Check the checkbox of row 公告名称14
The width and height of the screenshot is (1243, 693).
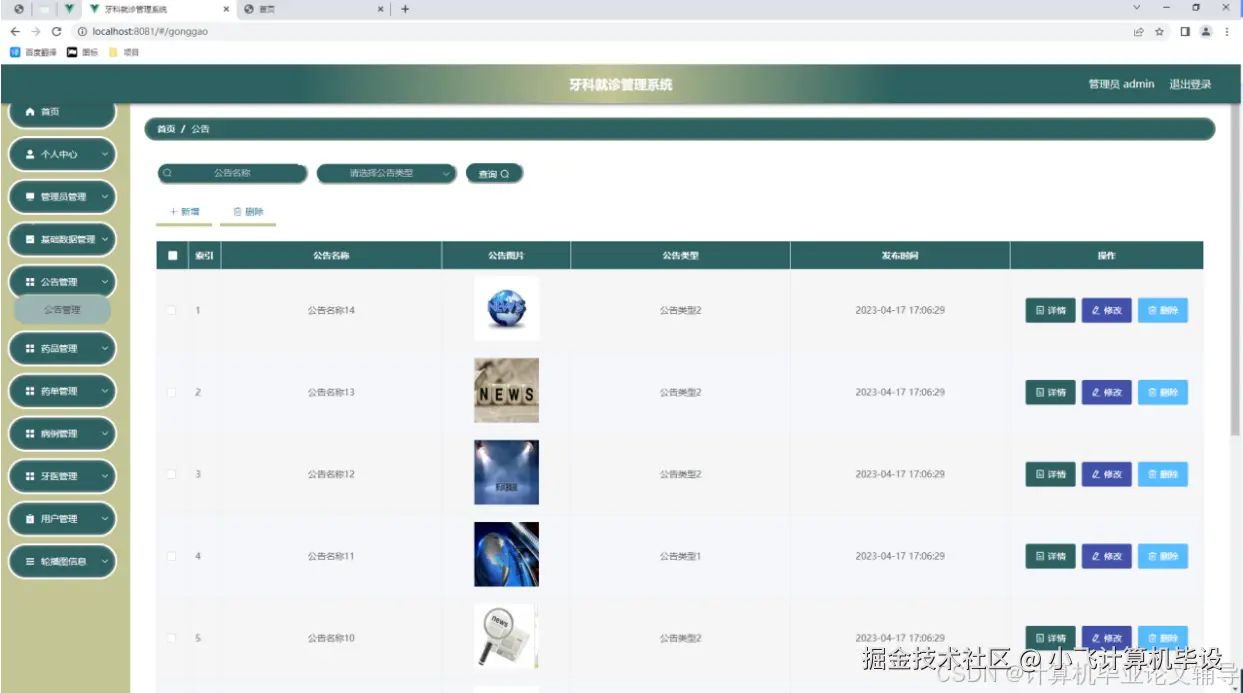coord(171,310)
